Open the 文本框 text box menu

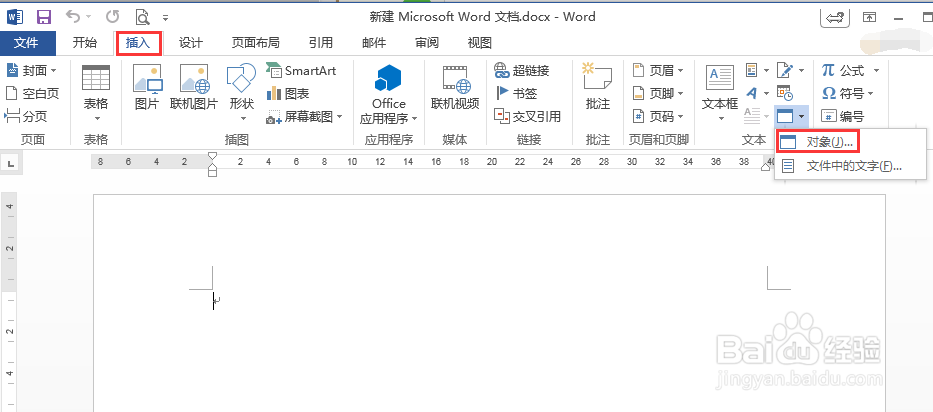tap(720, 93)
